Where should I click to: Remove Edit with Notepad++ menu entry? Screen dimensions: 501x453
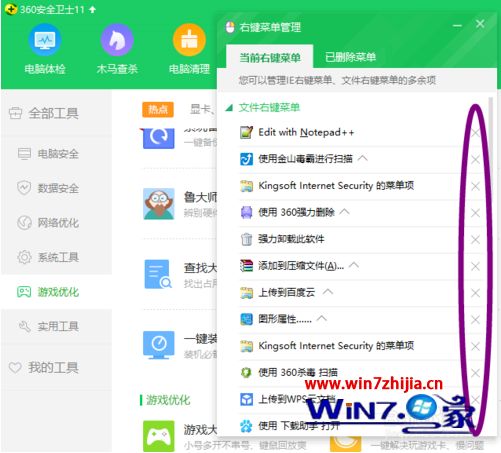(x=475, y=133)
